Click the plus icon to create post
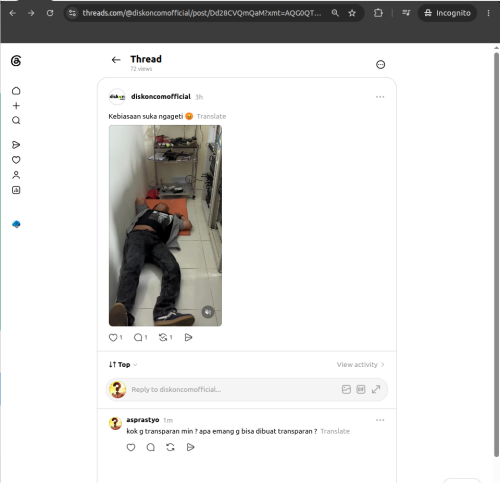Screen dimensions: 500x483 pos(16,106)
